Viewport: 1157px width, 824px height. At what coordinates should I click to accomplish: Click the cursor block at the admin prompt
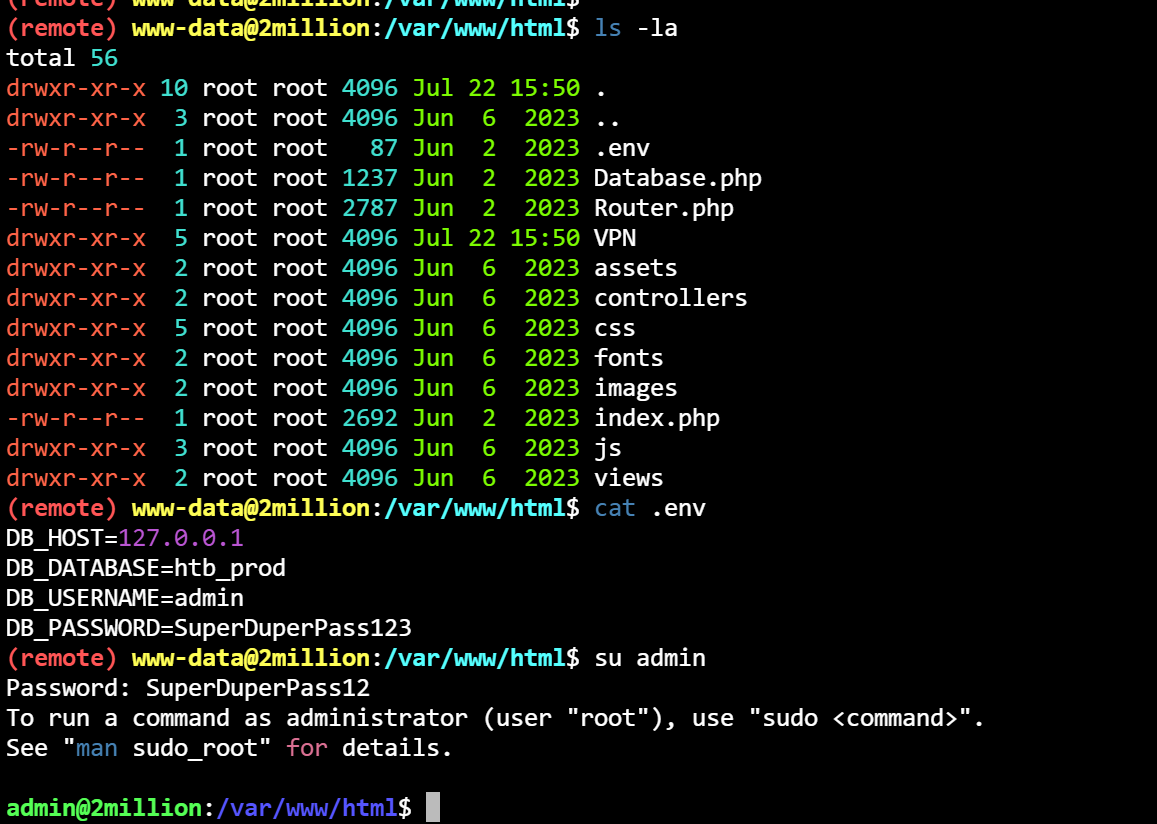click(432, 807)
